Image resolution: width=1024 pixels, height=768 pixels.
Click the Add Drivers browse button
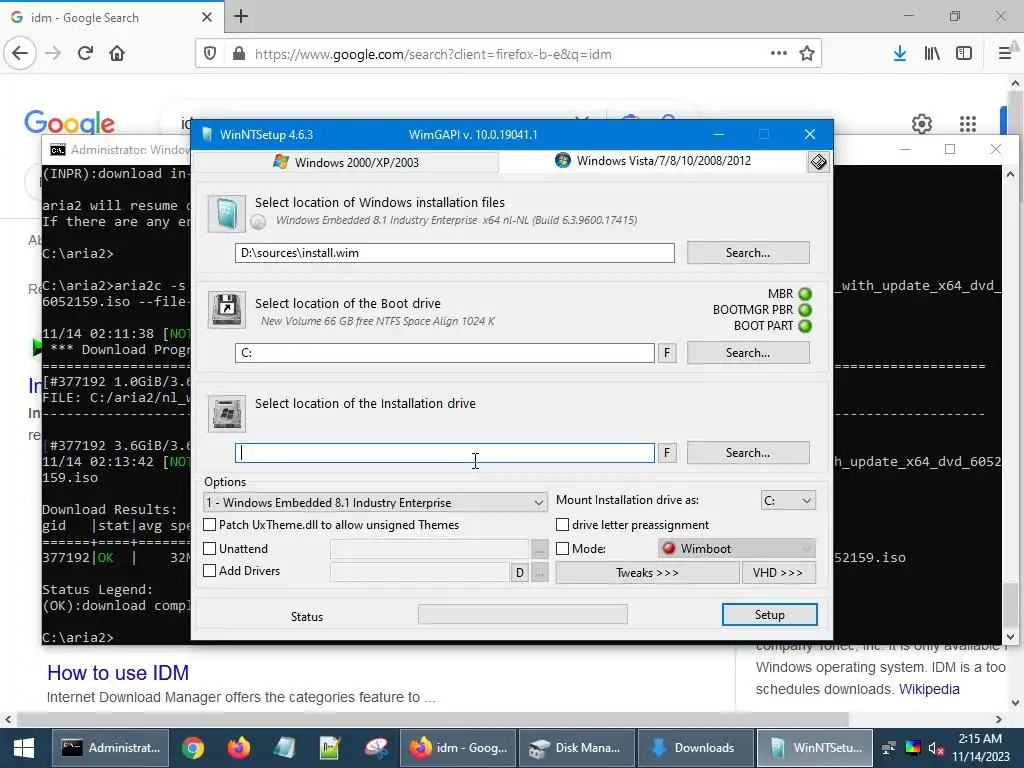tap(539, 573)
